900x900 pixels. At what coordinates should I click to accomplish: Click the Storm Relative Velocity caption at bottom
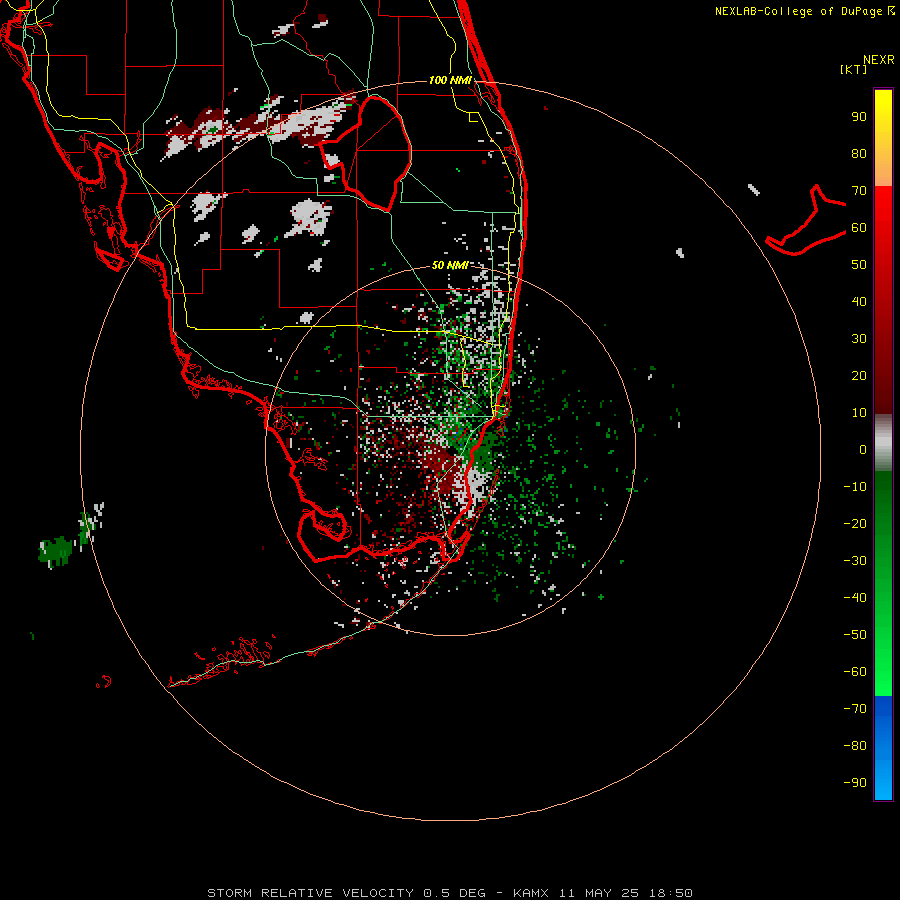point(449,893)
